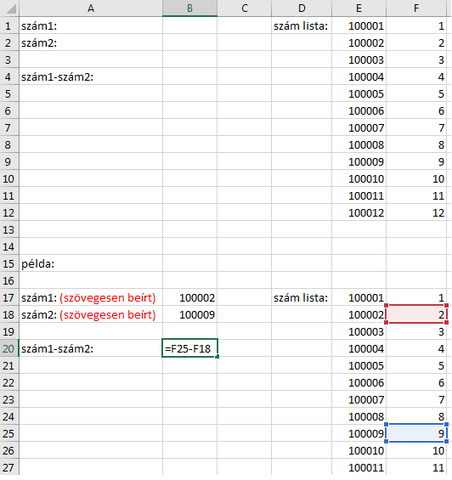The height and width of the screenshot is (480, 452).
Task: Click cell E11 with value 100011
Action: pos(359,196)
